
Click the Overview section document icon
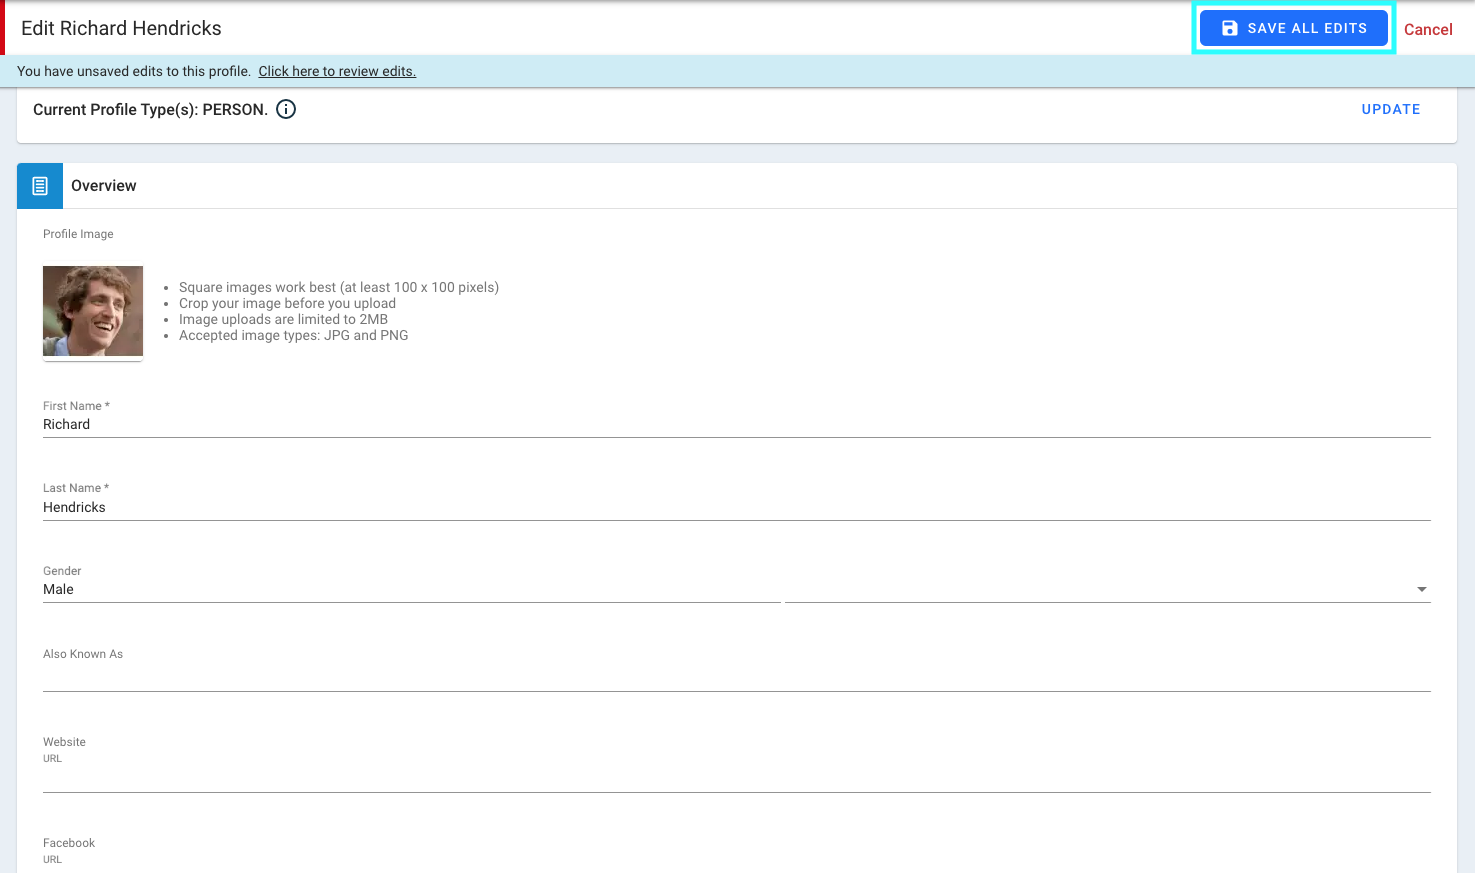pyautogui.click(x=40, y=186)
